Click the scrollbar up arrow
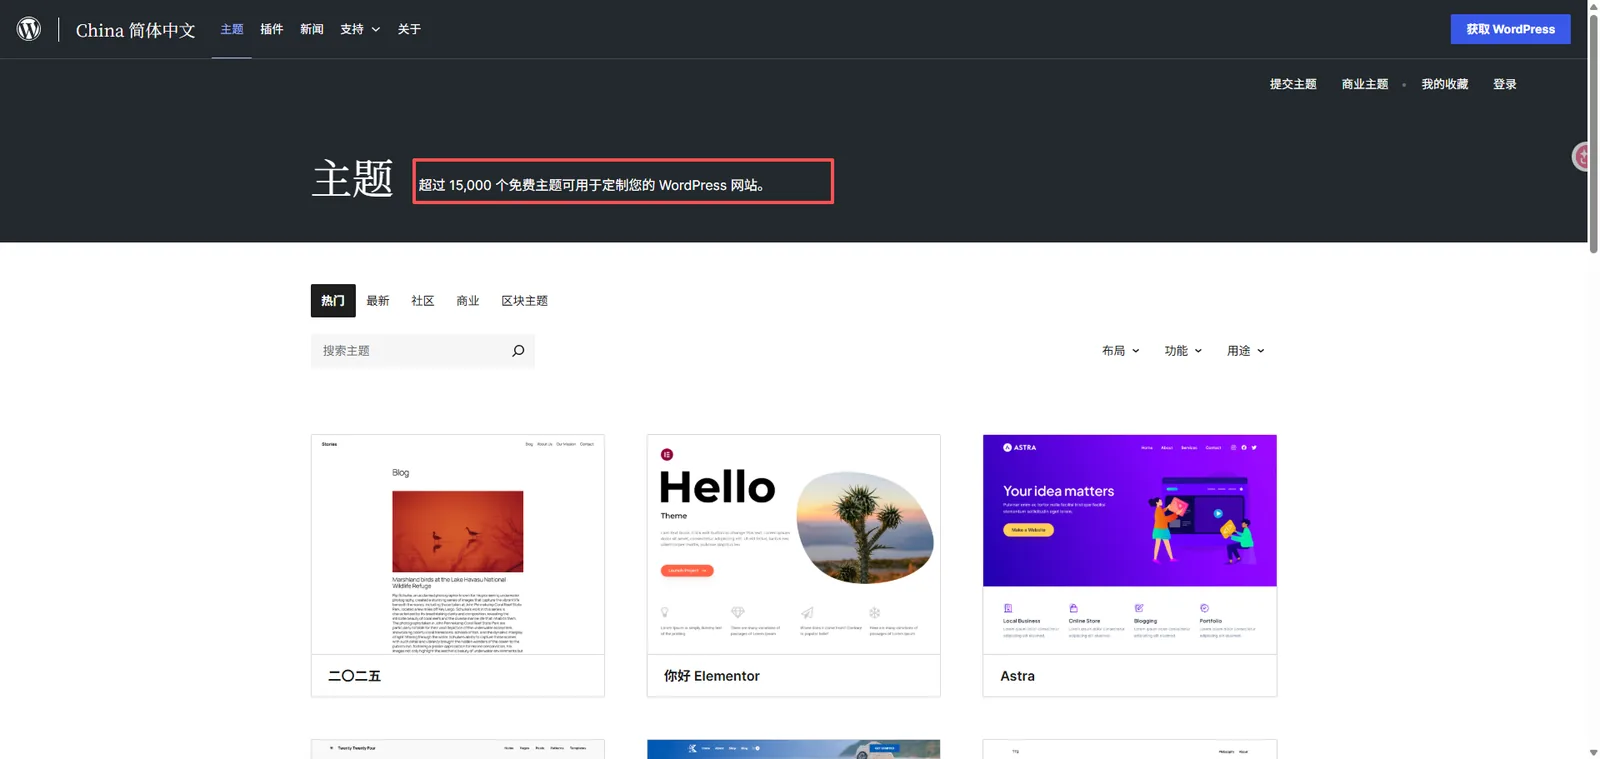Image resolution: width=1600 pixels, height=759 pixels. (1593, 6)
